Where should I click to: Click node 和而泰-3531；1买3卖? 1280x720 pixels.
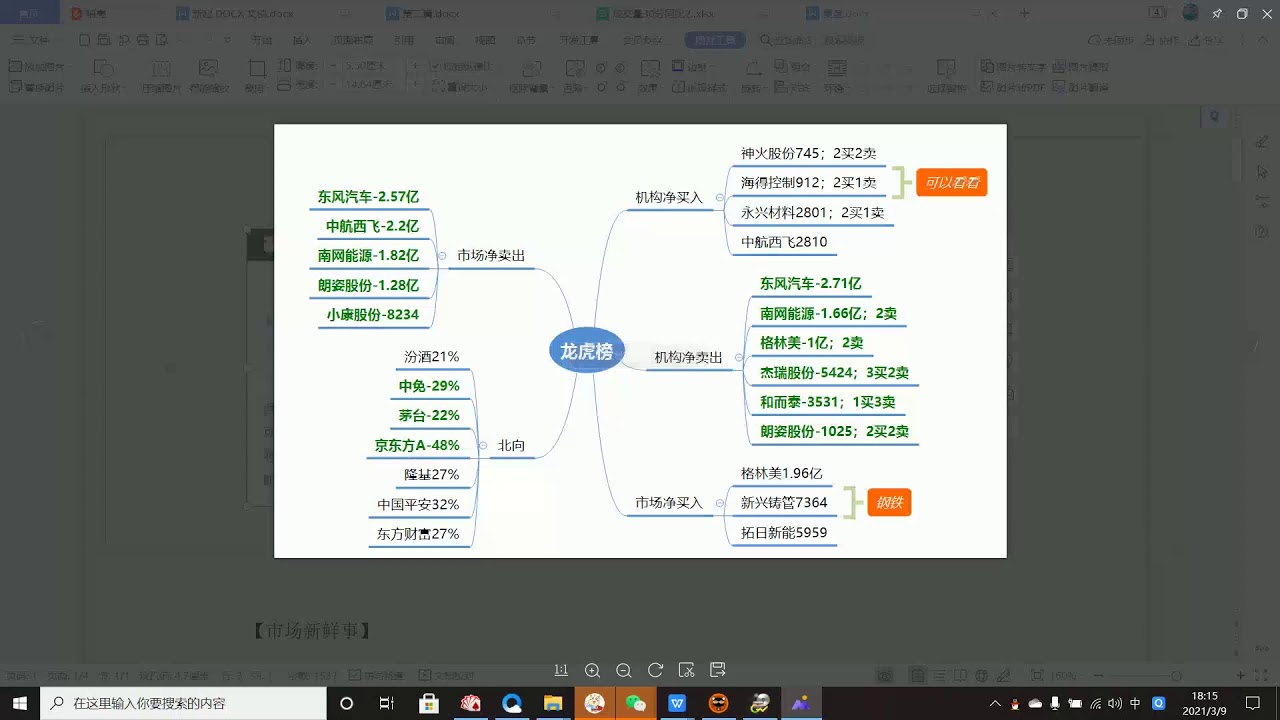click(827, 402)
